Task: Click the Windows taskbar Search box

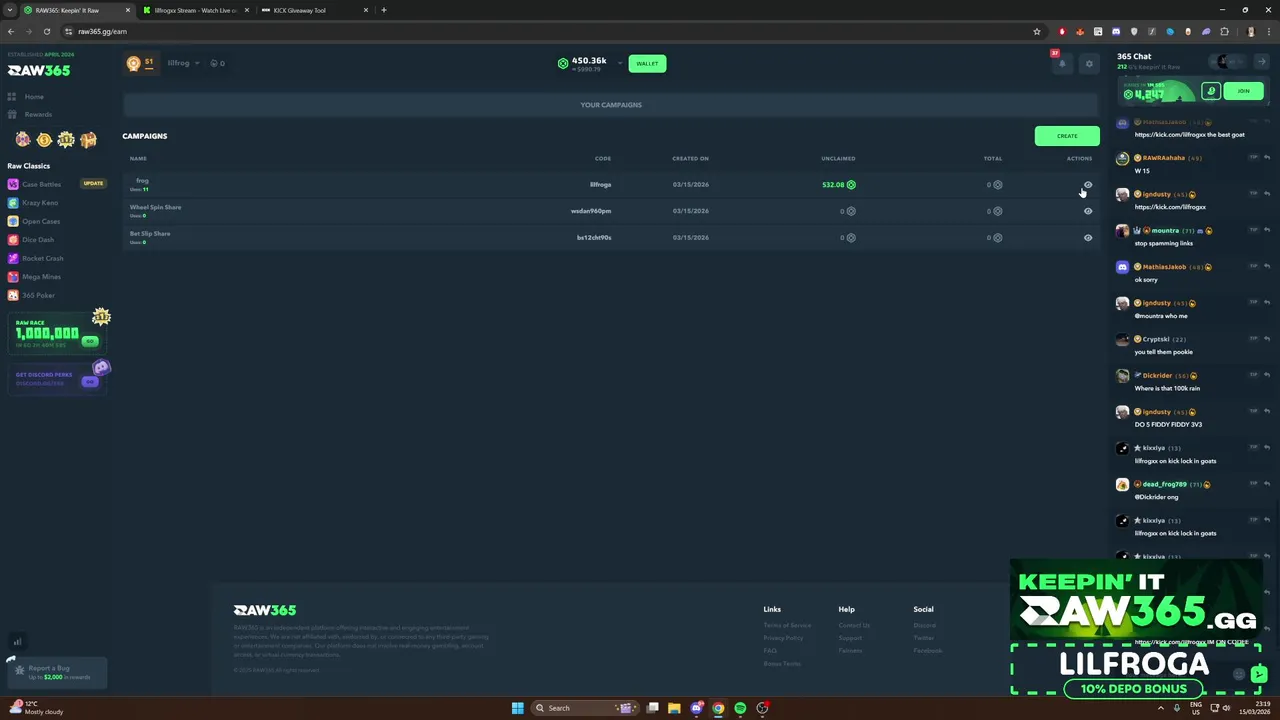Action: 586,708
